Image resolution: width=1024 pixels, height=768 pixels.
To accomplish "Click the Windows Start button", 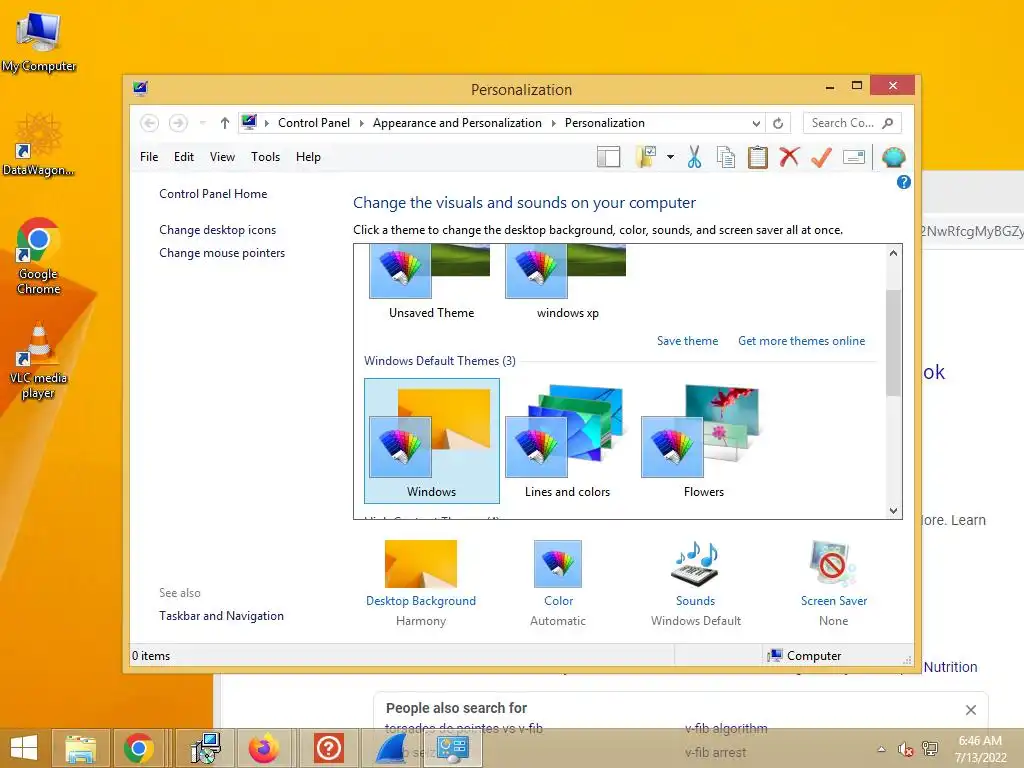I will [x=24, y=748].
